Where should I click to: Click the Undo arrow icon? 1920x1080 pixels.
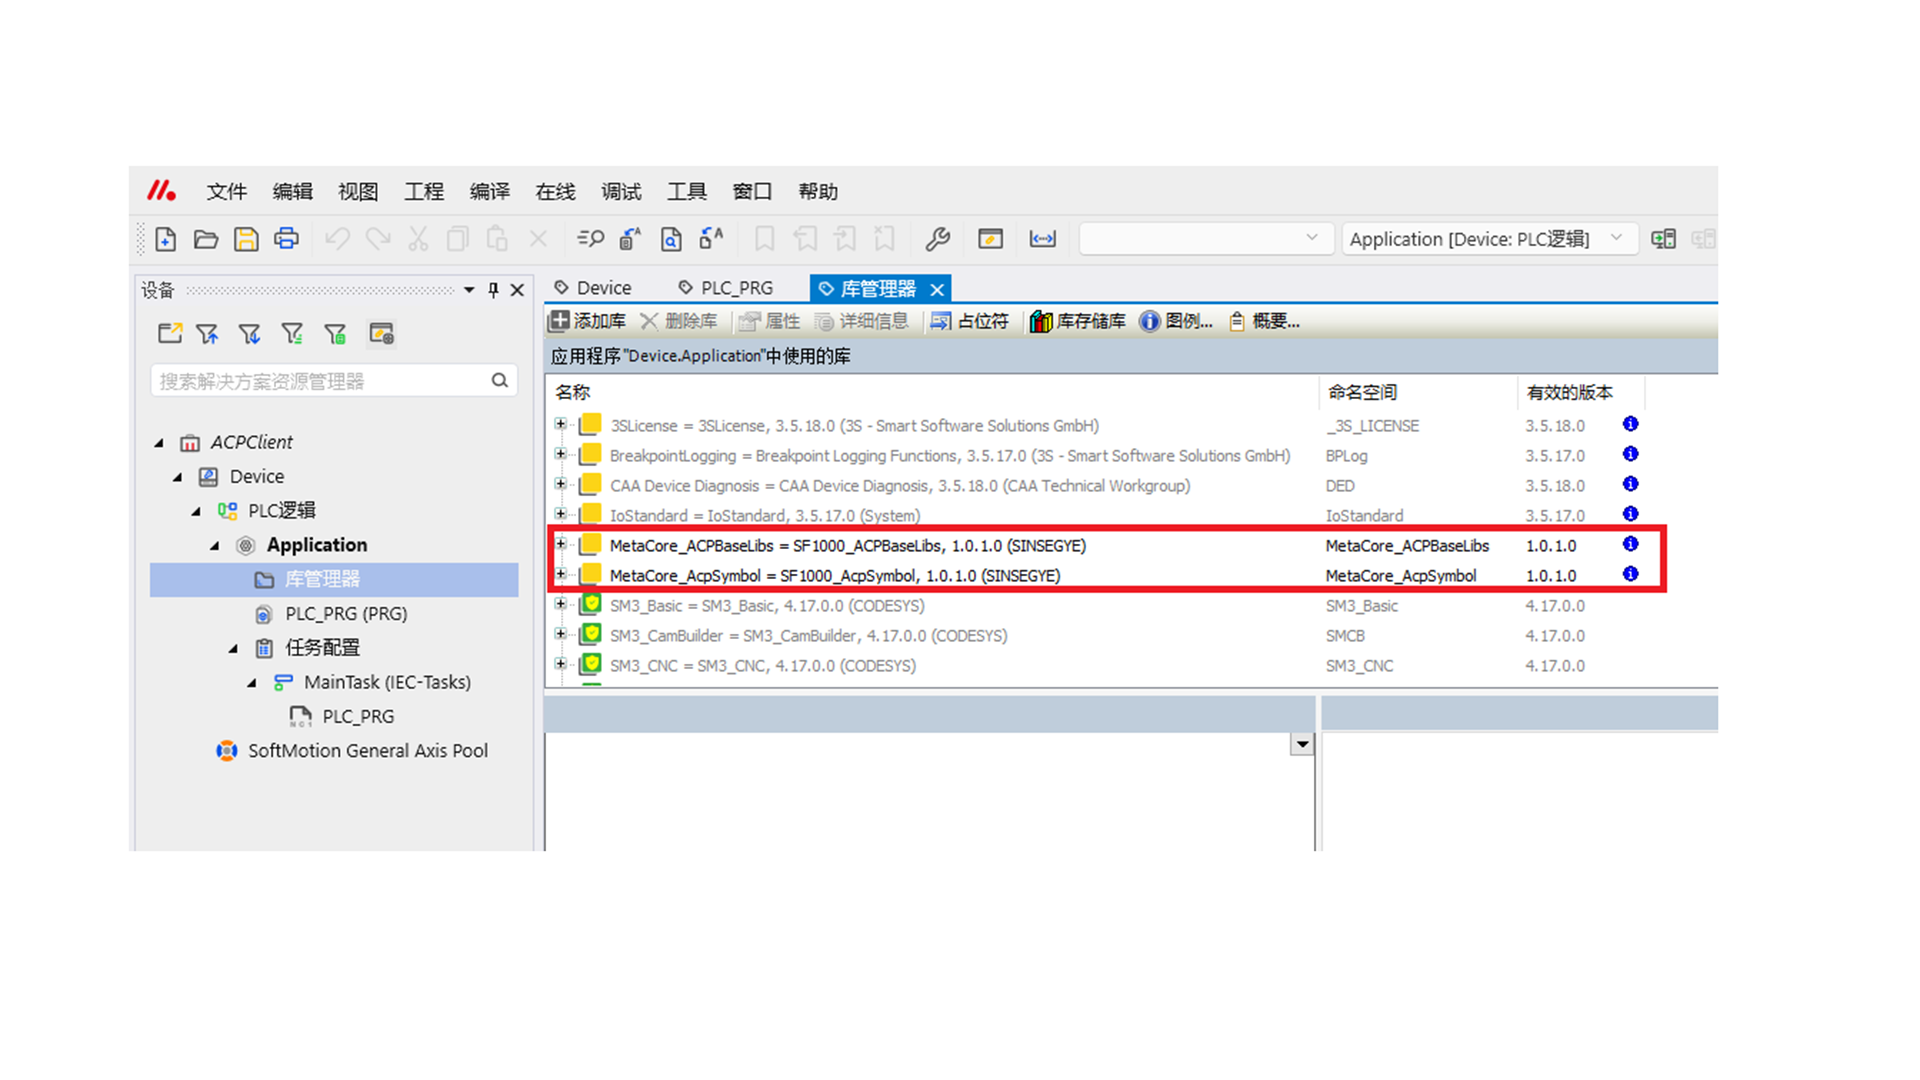click(337, 239)
